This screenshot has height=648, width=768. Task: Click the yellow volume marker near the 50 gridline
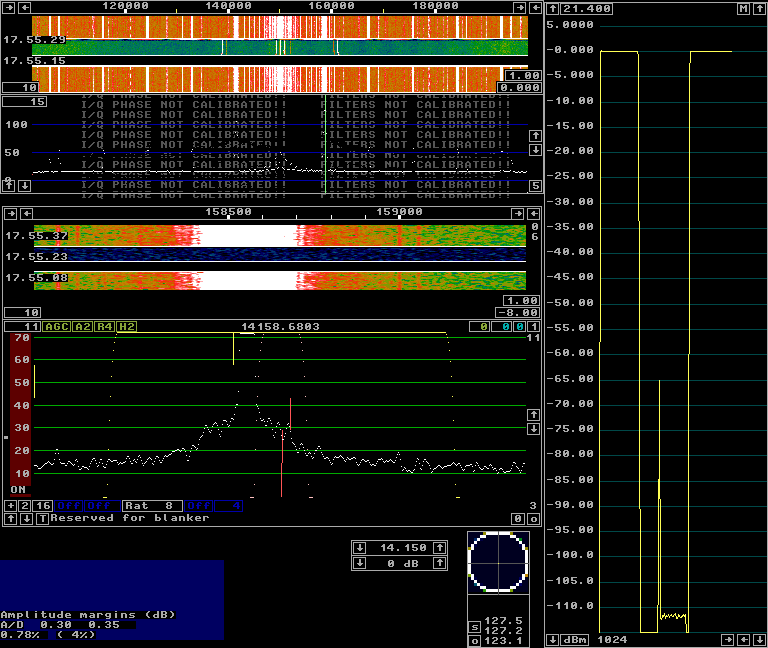34,381
